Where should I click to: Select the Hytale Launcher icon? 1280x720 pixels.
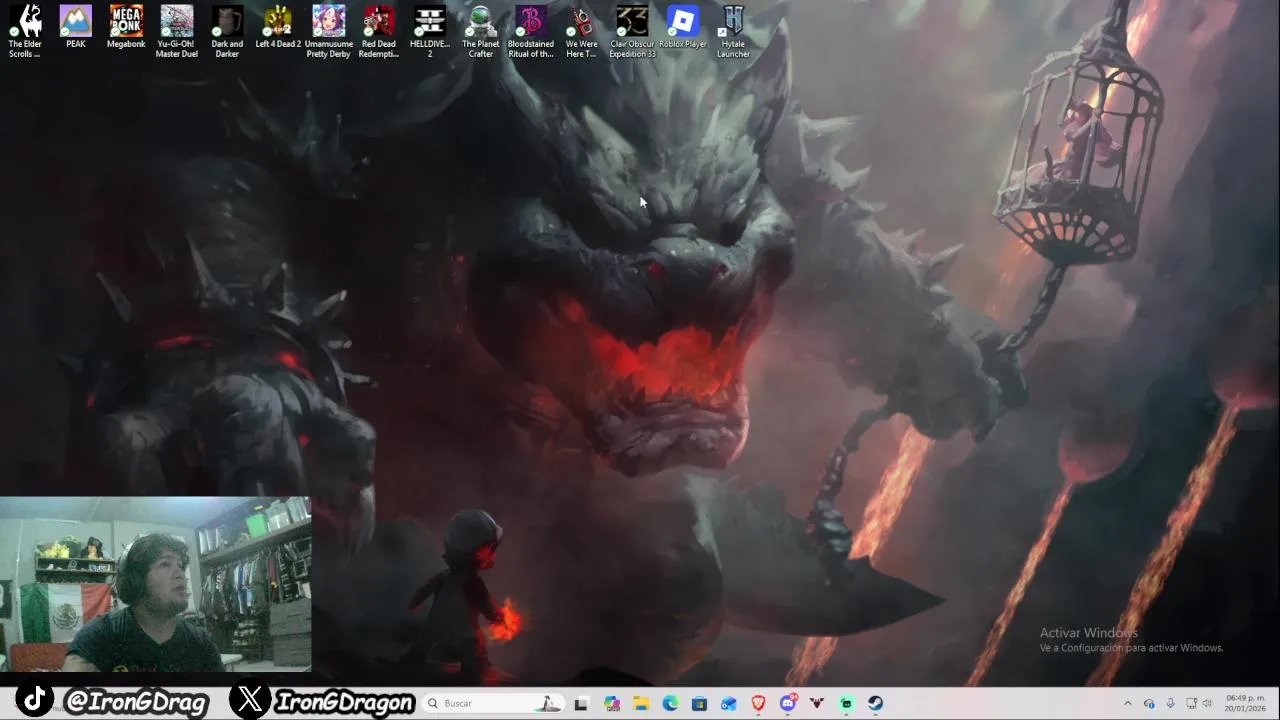tap(733, 31)
